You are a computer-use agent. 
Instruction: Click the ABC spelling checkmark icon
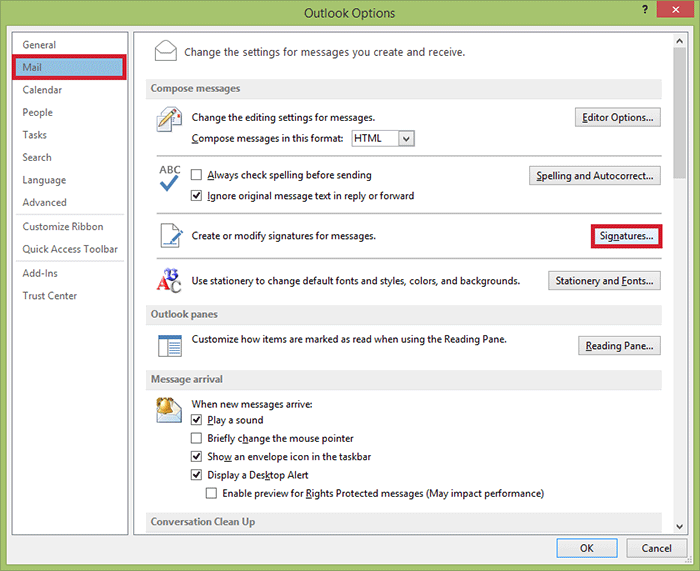[x=170, y=178]
